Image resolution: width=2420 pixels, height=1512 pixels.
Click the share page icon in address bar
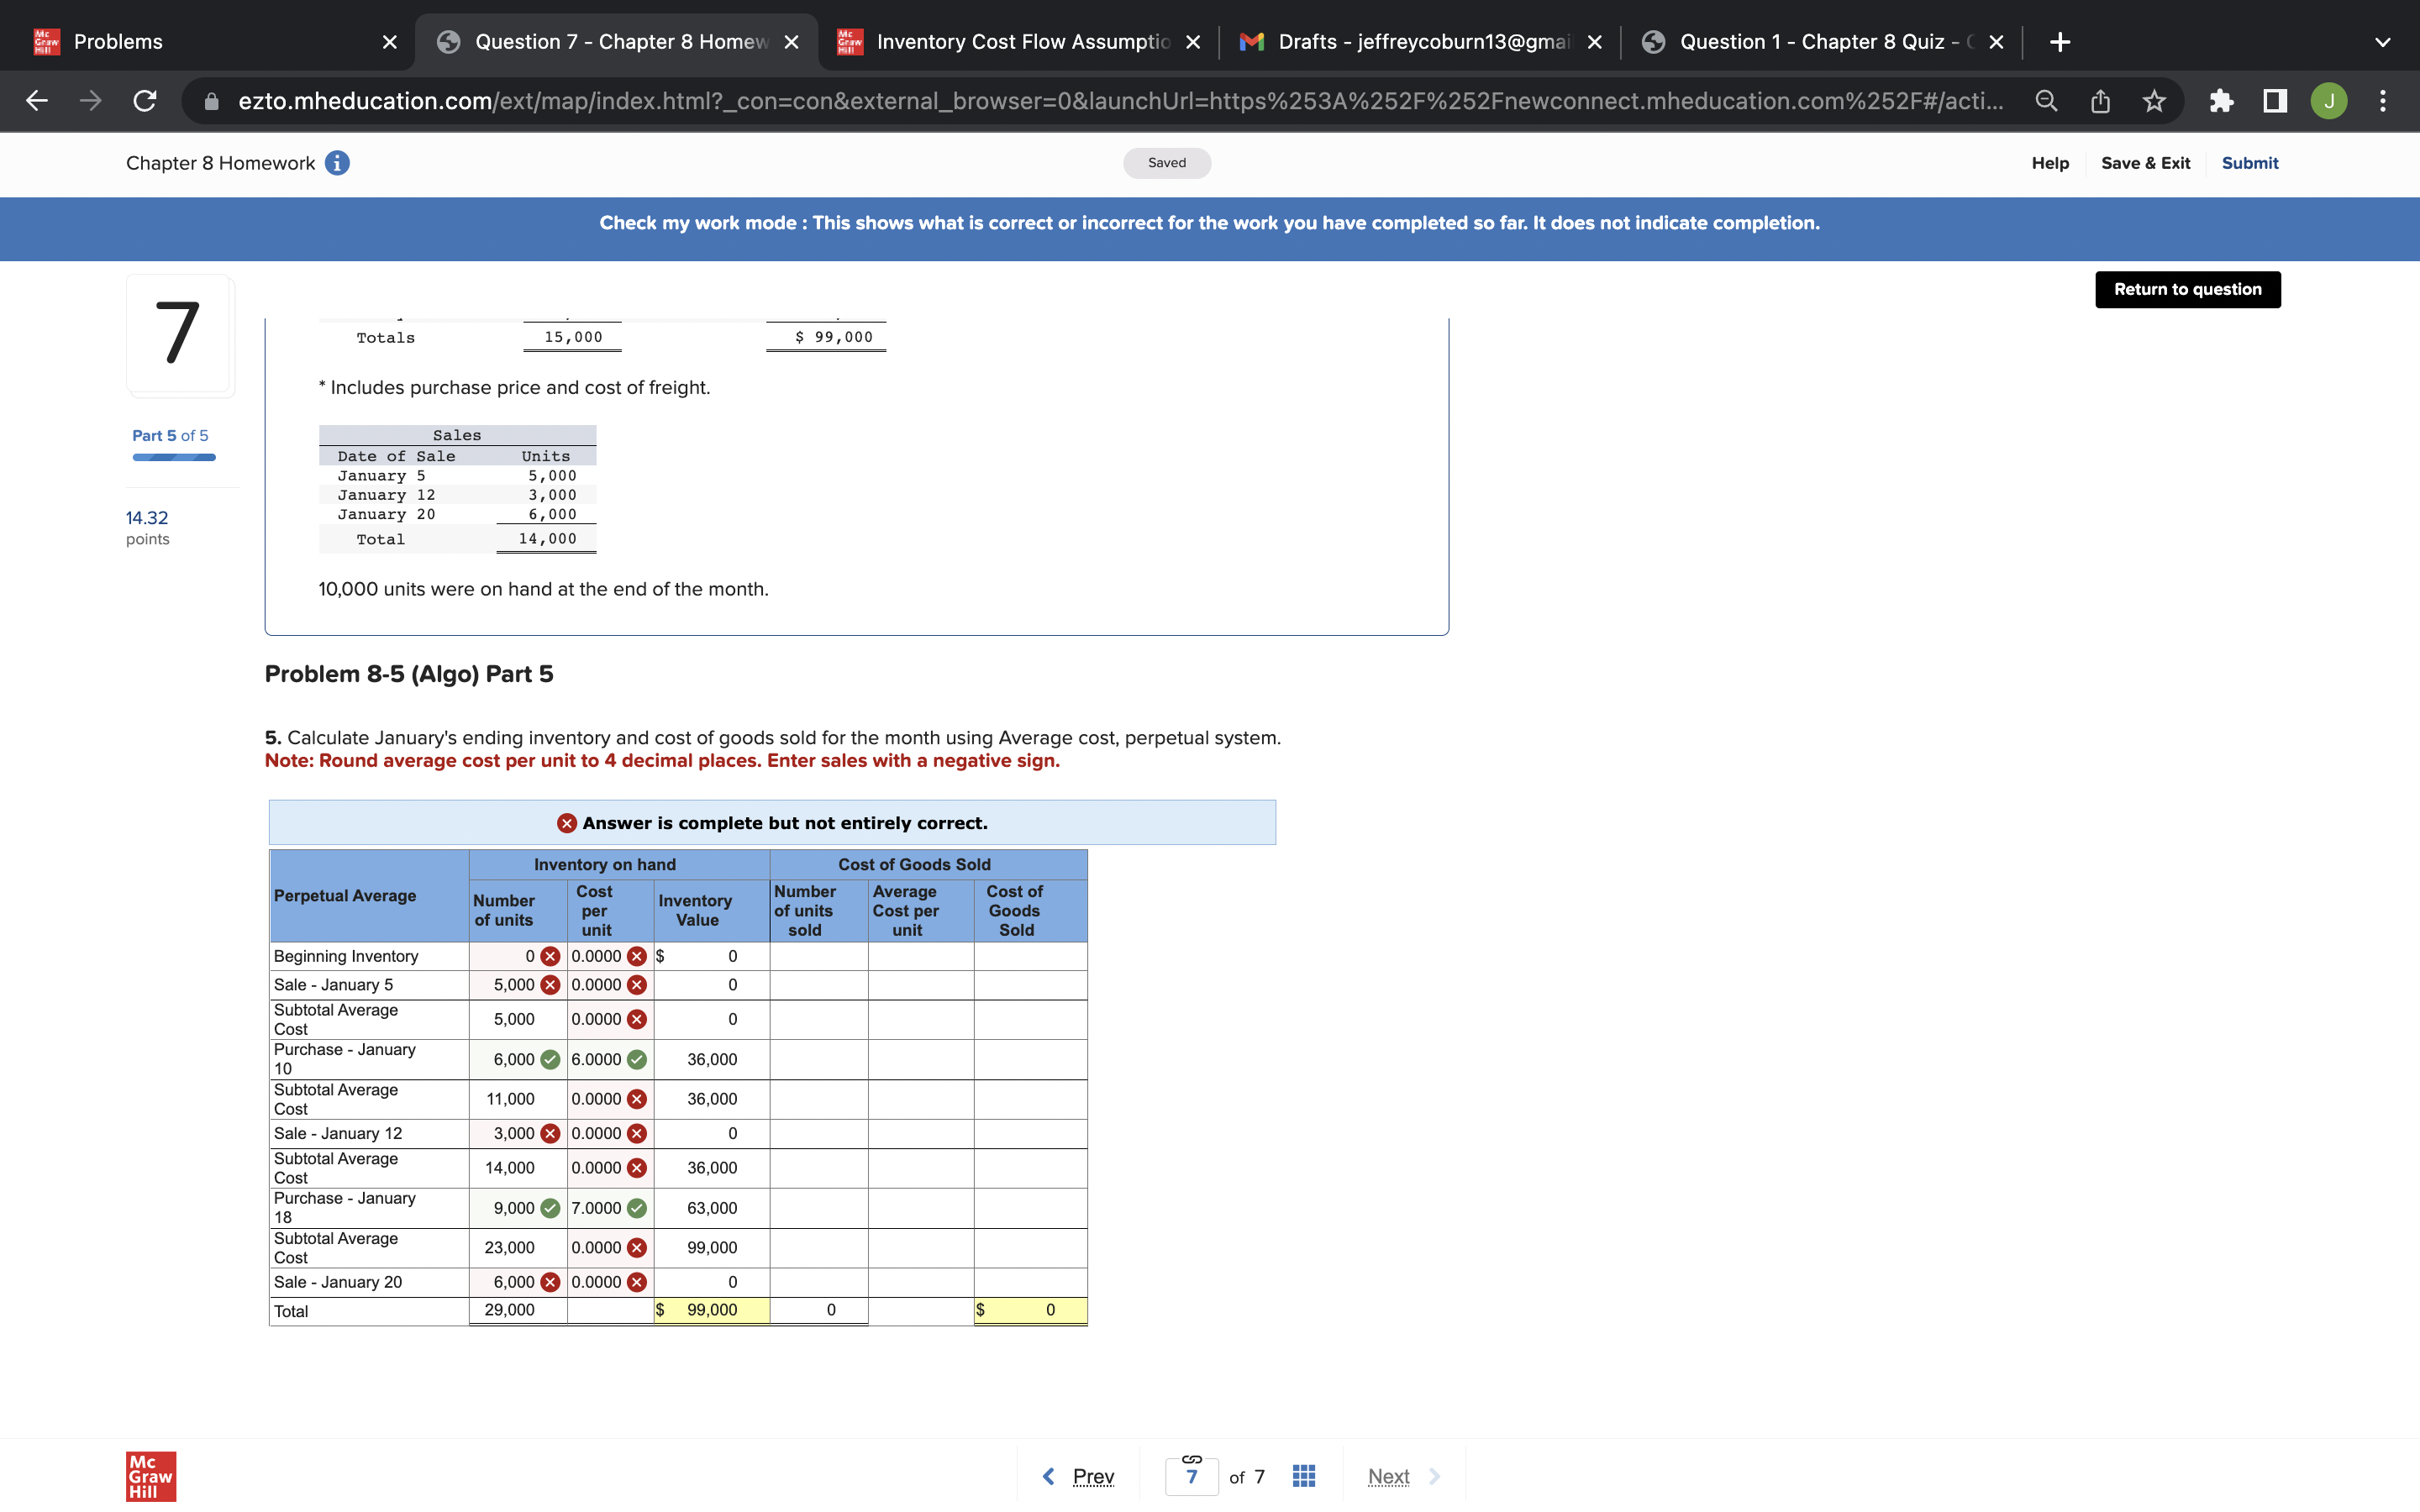coord(2100,101)
